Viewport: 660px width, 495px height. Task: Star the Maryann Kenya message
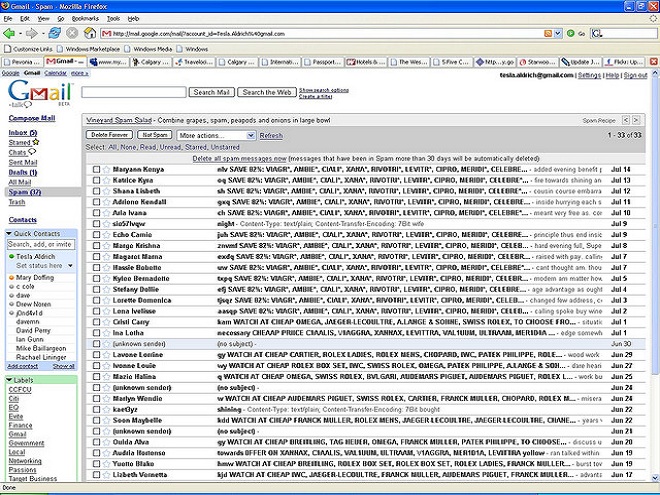coord(107,170)
